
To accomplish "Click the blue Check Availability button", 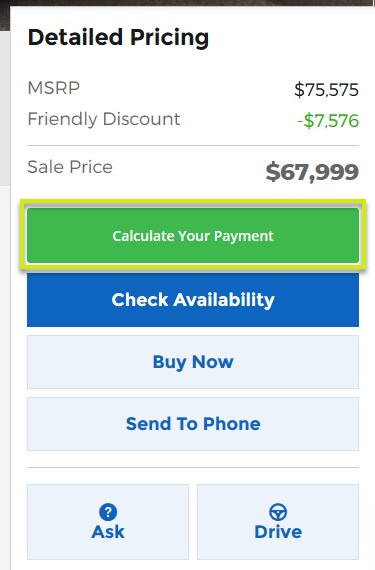I will coord(193,300).
